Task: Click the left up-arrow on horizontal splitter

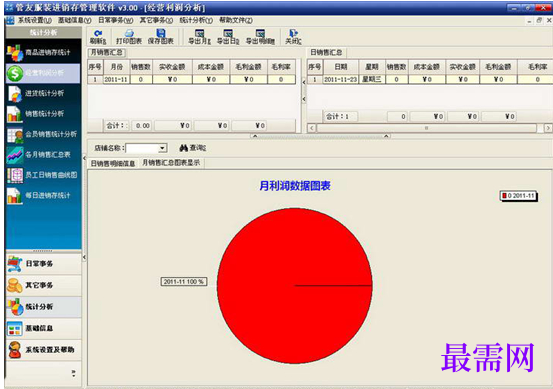Action: pyautogui.click(x=255, y=136)
